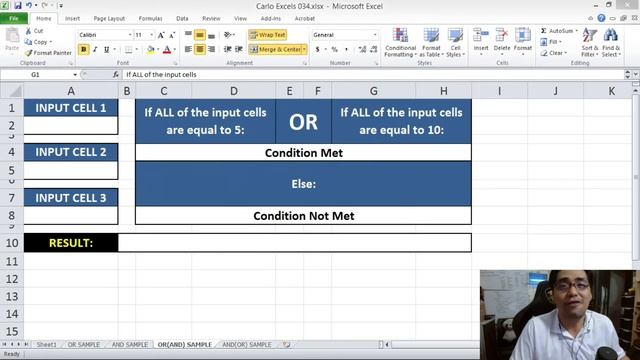Toggle Bold formatting
This screenshot has width=640, height=360.
click(x=84, y=49)
